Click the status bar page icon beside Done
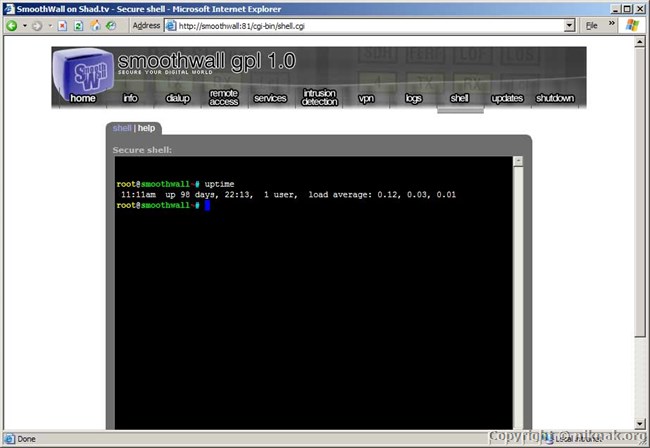This screenshot has height=448, width=650. pyautogui.click(x=9, y=438)
